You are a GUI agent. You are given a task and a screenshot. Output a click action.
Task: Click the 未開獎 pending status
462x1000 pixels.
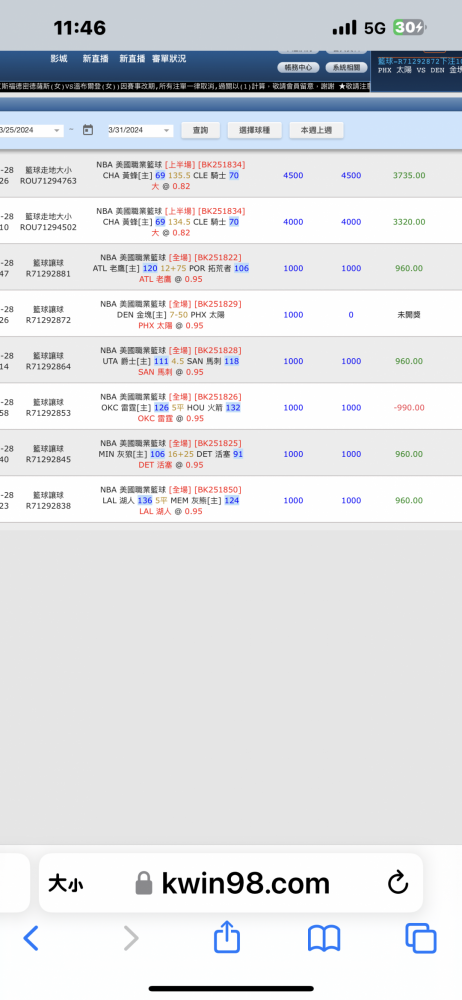click(409, 315)
